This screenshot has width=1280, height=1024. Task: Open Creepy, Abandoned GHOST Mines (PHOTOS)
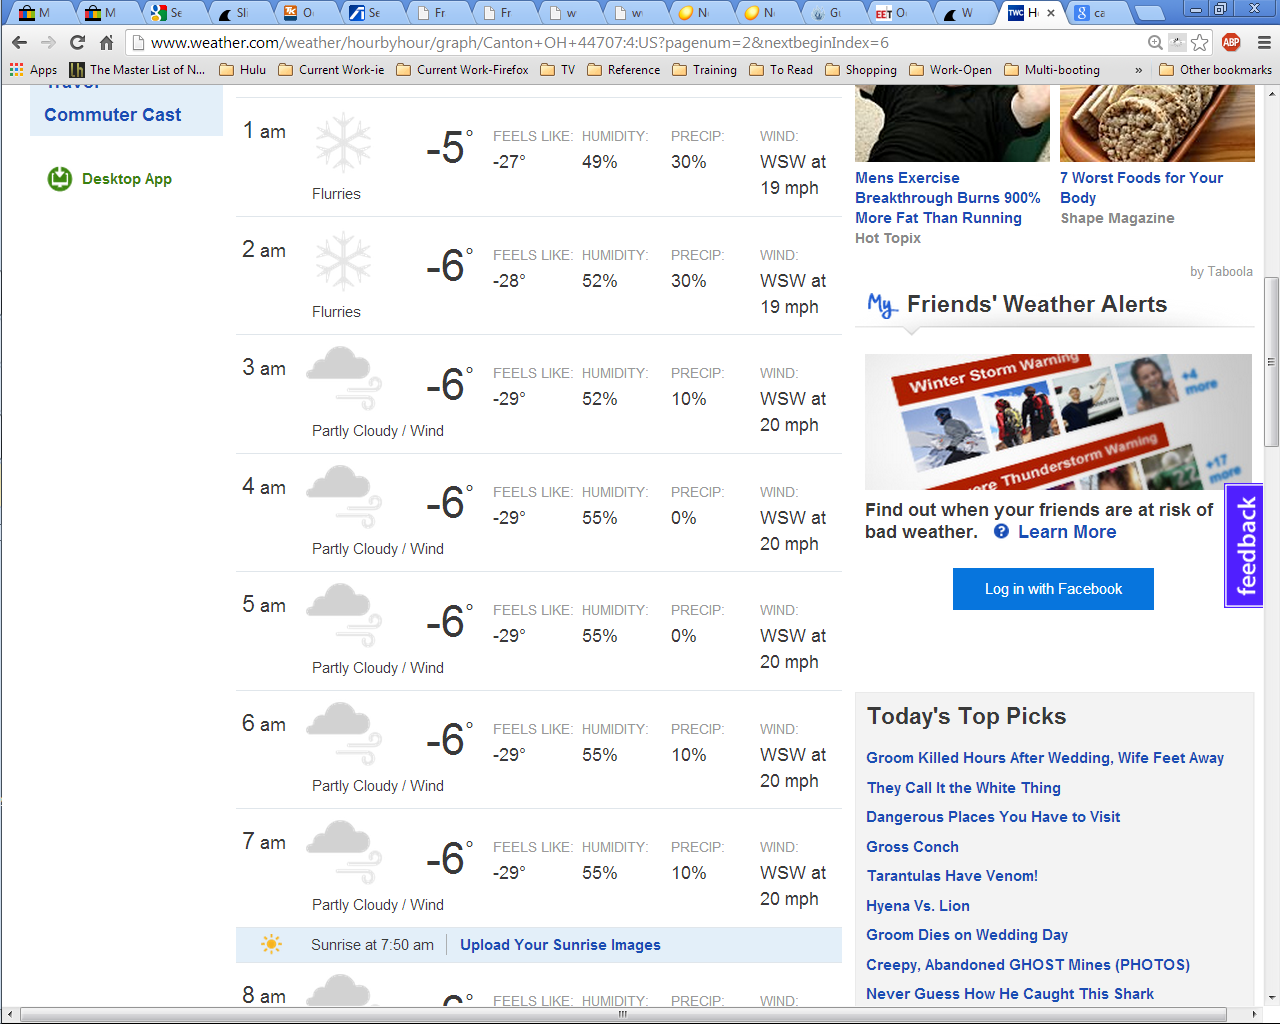click(x=1028, y=965)
